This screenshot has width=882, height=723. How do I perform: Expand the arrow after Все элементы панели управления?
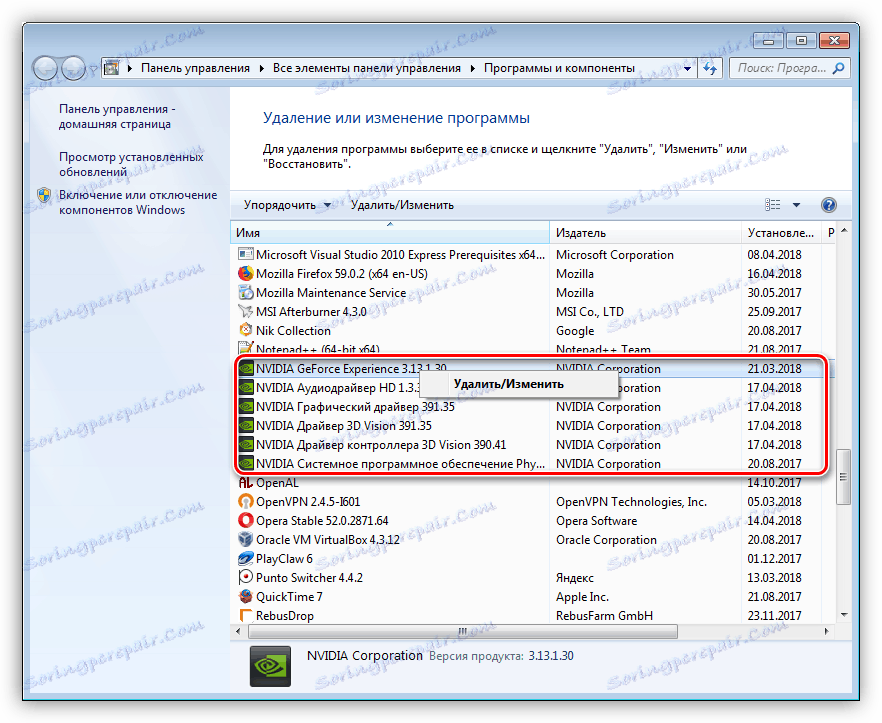[x=472, y=69]
